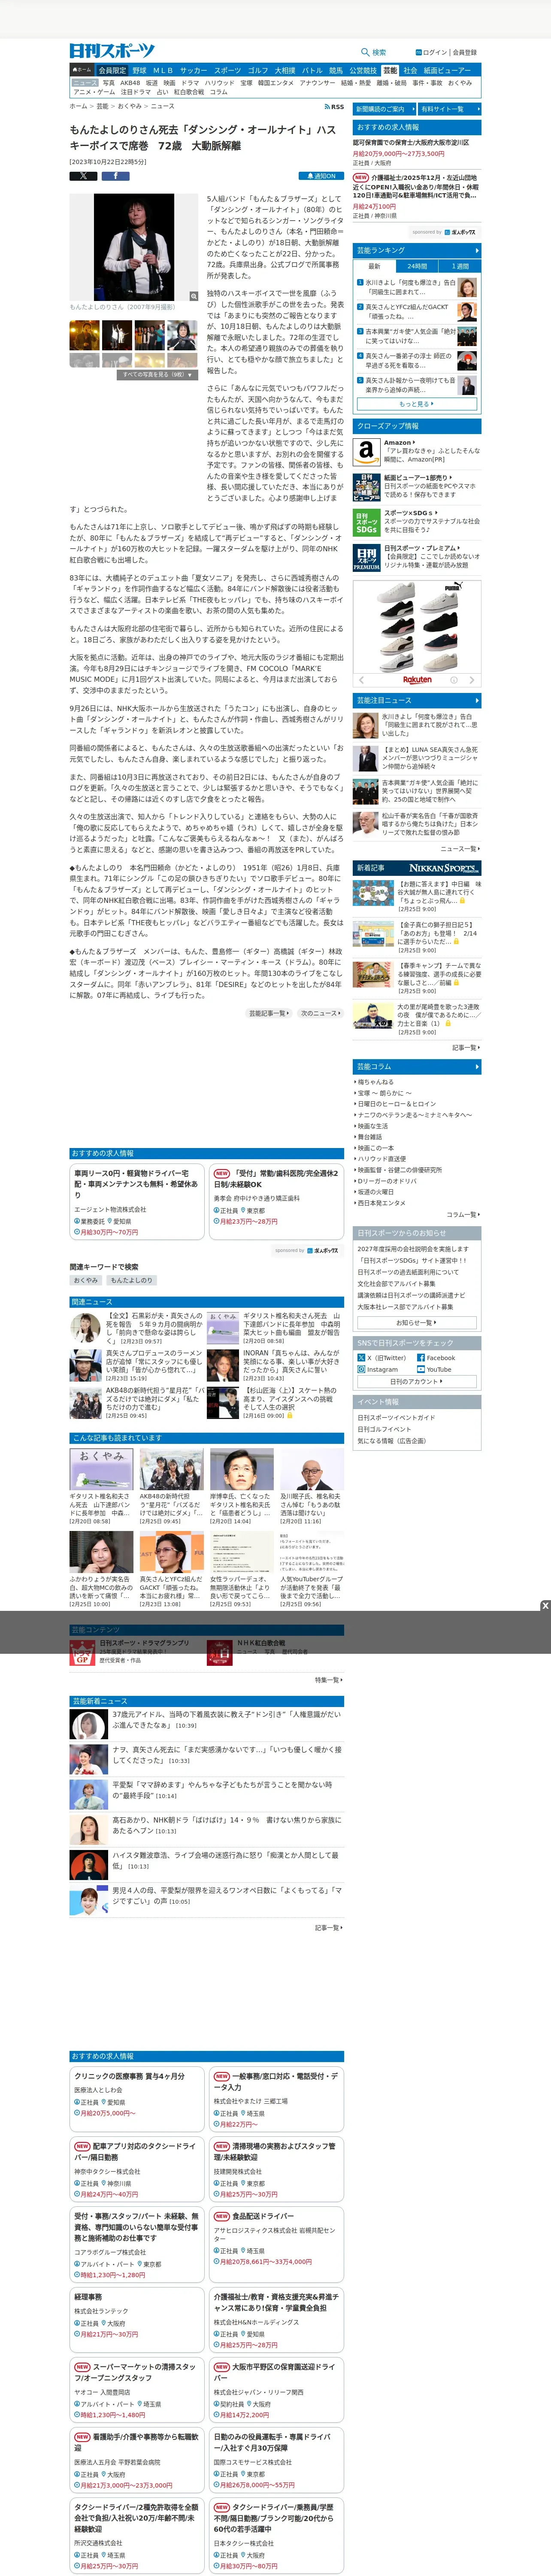Share article on Facebook button
This screenshot has height=2576, width=551.
(x=115, y=176)
